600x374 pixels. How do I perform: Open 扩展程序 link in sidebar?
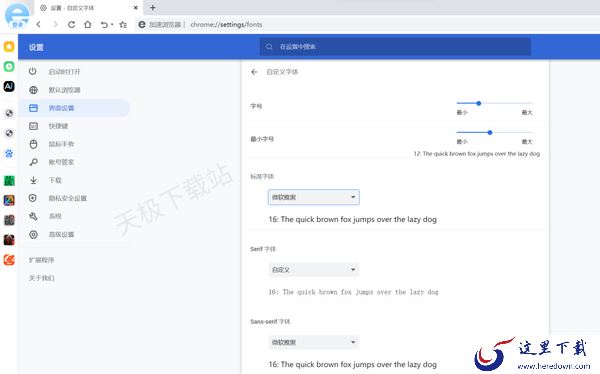point(42,260)
